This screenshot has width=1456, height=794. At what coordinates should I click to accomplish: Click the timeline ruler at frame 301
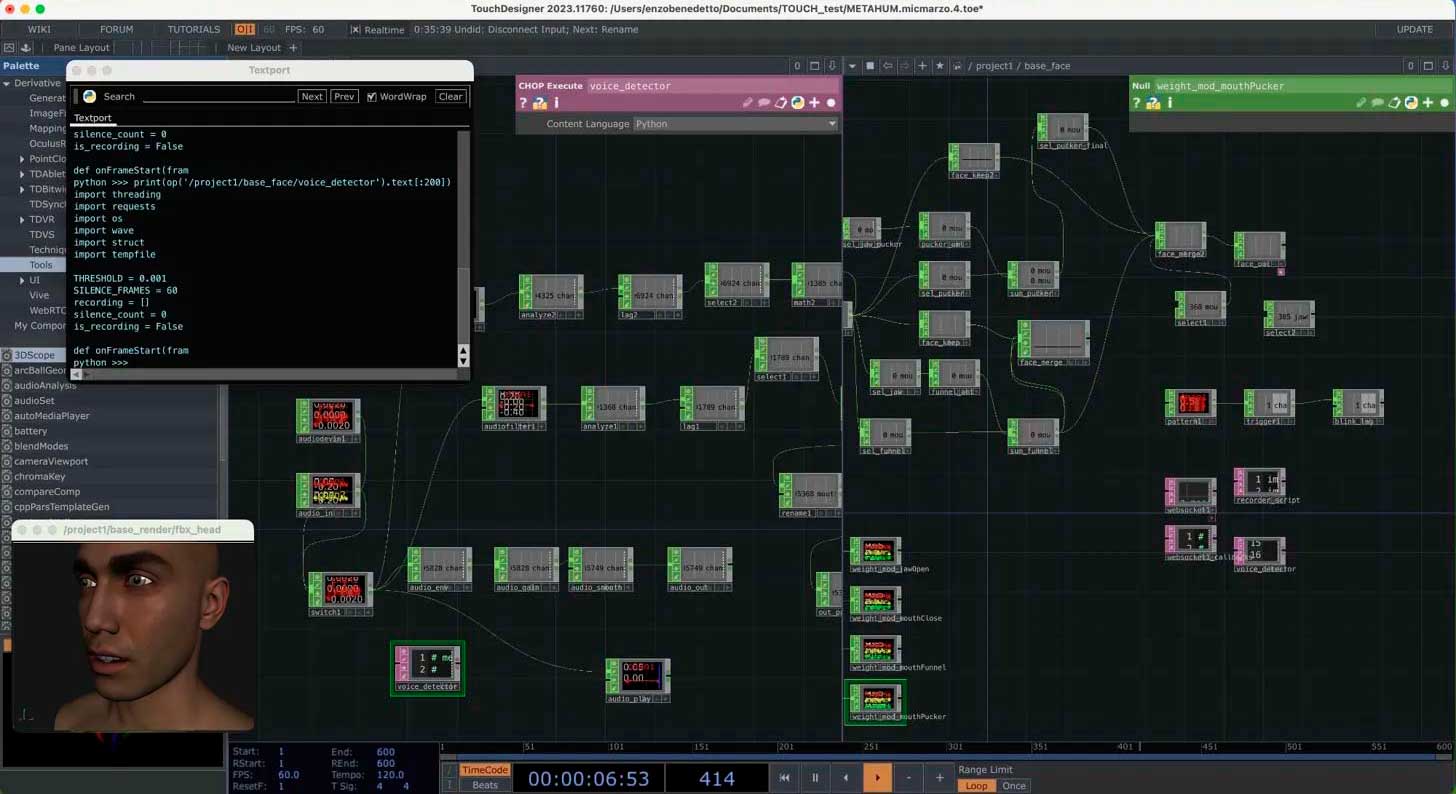(x=955, y=747)
